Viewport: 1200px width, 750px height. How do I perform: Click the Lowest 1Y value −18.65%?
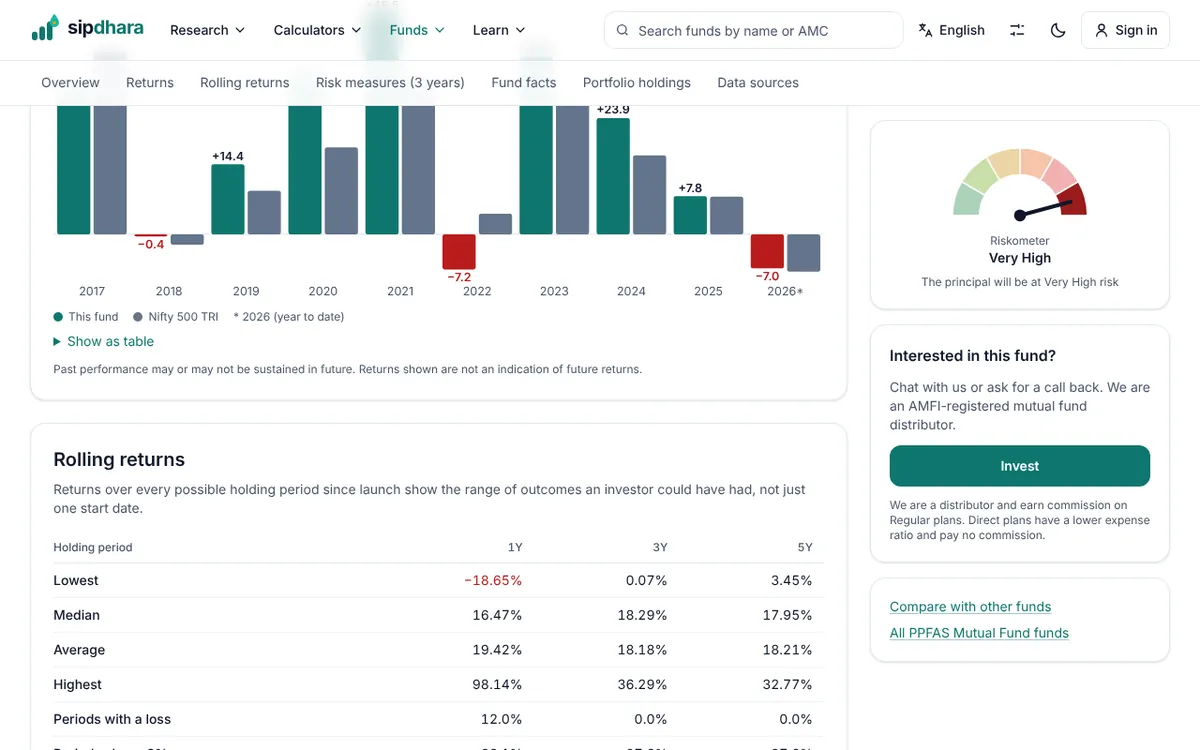493,580
